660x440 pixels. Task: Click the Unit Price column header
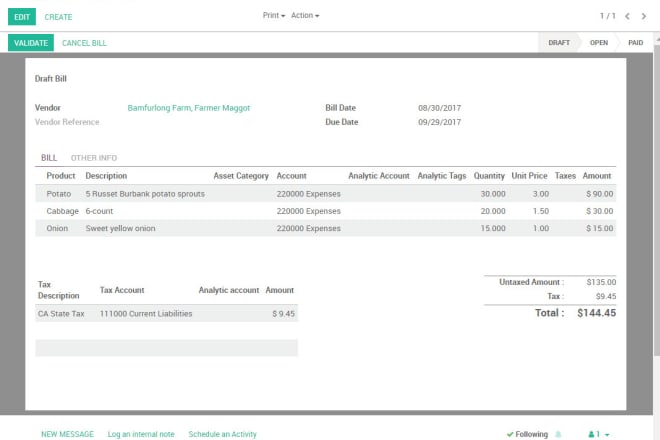tap(529, 176)
